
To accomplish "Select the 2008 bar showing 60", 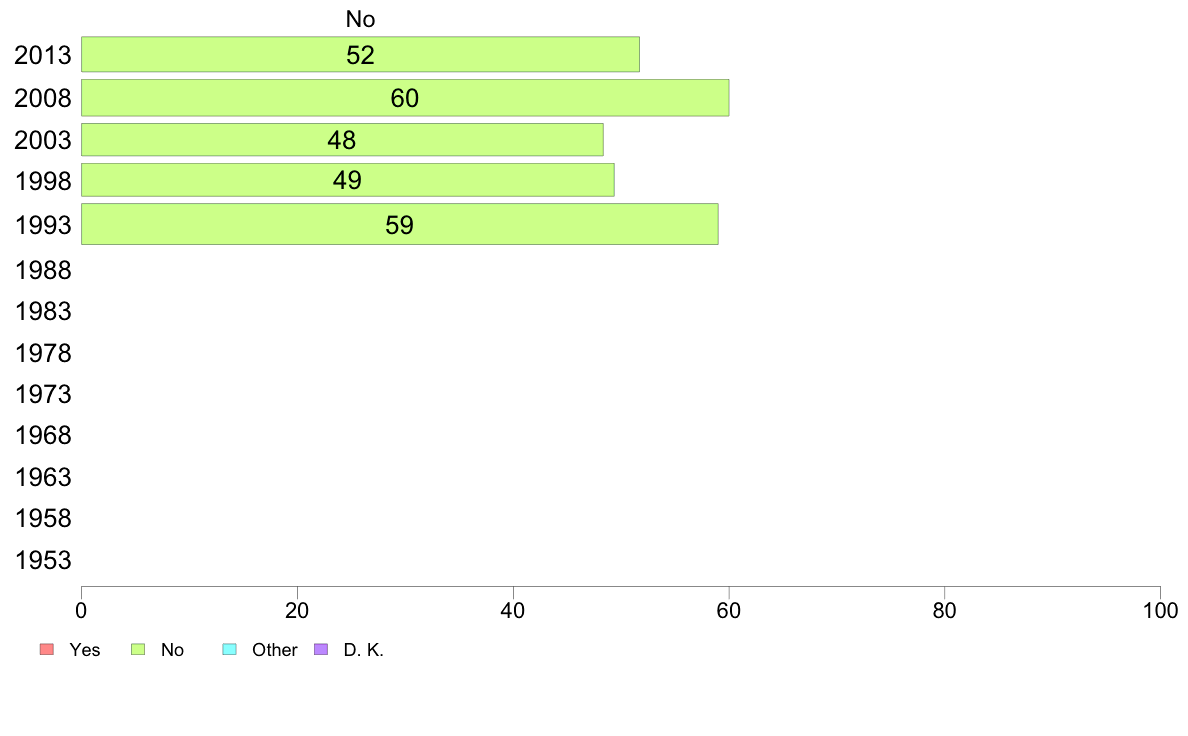I will [x=404, y=98].
